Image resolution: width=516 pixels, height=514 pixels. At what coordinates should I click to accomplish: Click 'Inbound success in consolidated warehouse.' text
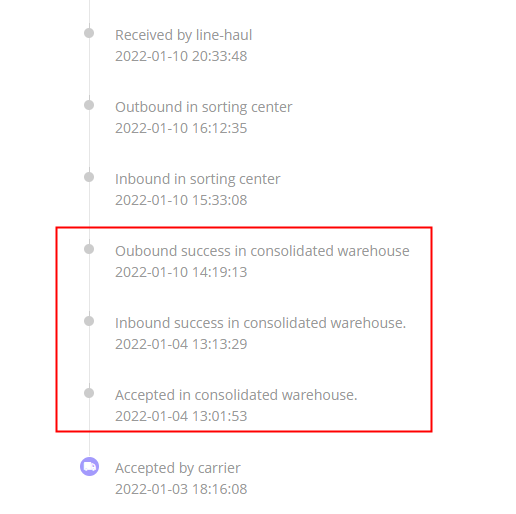[x=260, y=323]
